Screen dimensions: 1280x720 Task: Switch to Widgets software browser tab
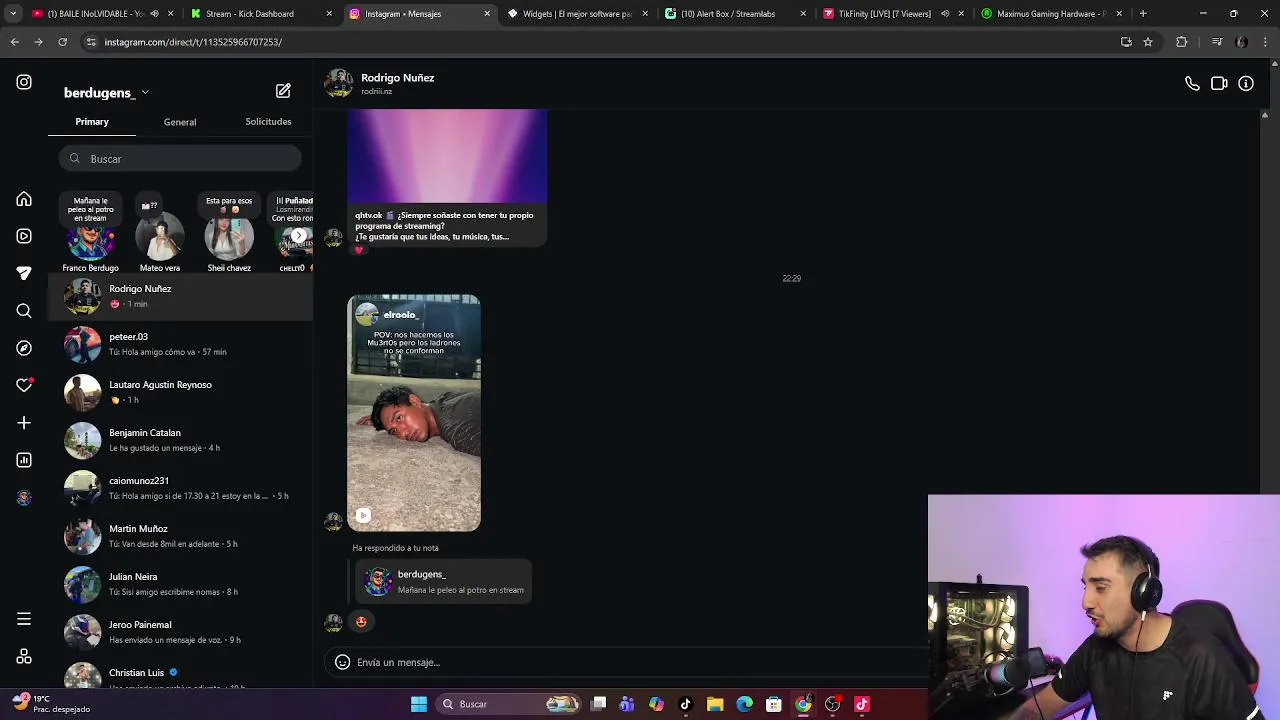point(578,14)
